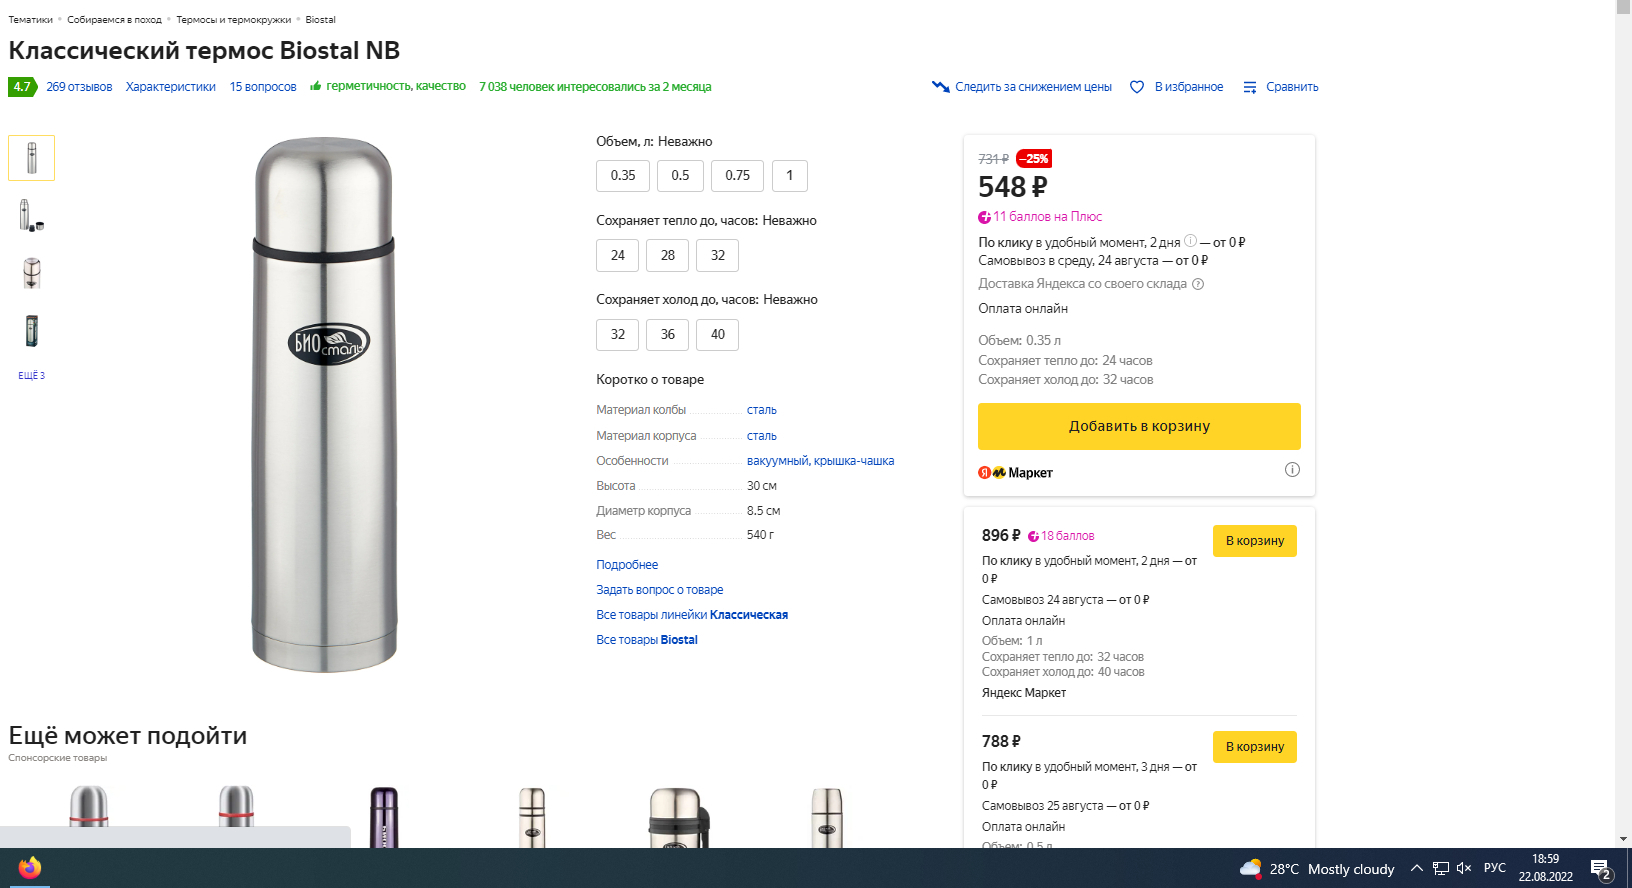Click the Biostal breadcrumb link
The image size is (1632, 888).
(320, 20)
